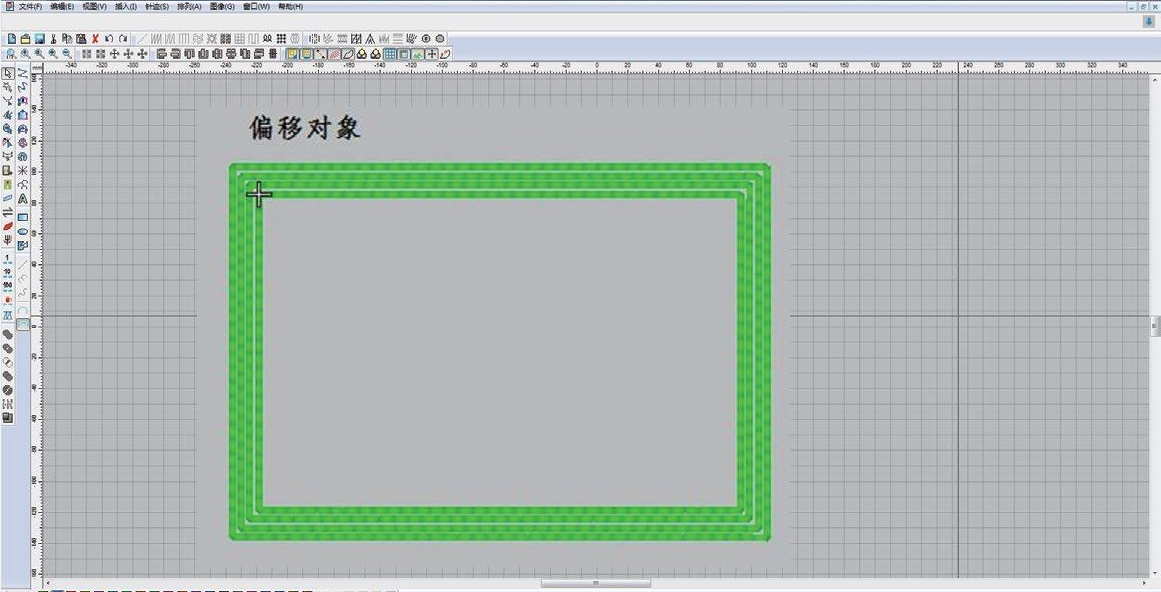The image size is (1161, 592).
Task: Select the blue ellipse shape tool
Action: (x=22, y=231)
